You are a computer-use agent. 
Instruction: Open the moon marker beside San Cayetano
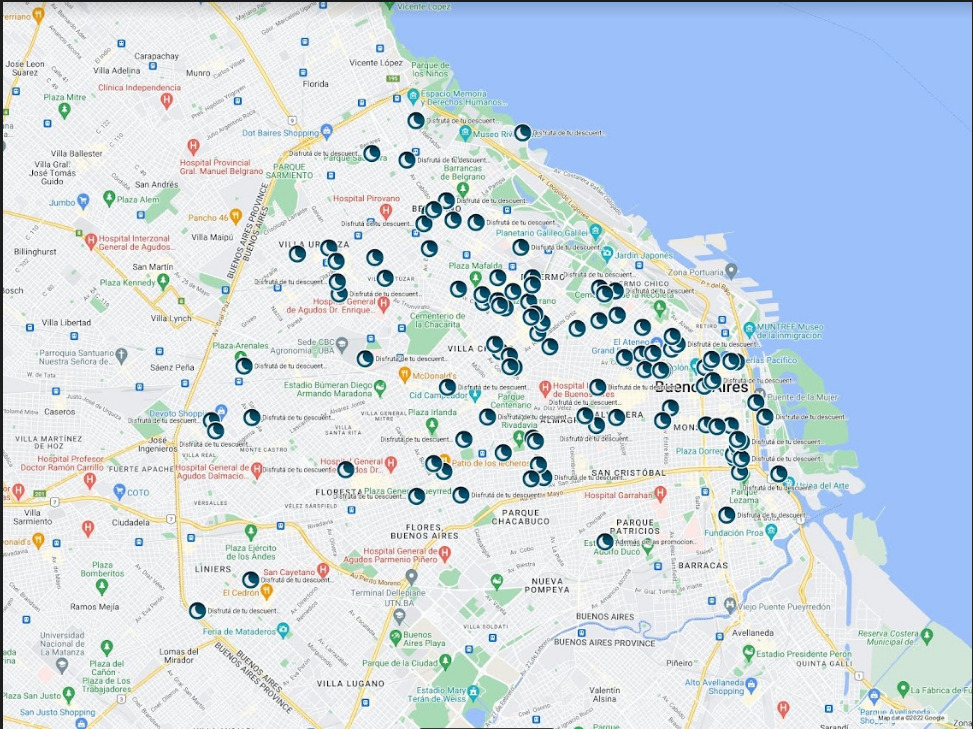250,579
